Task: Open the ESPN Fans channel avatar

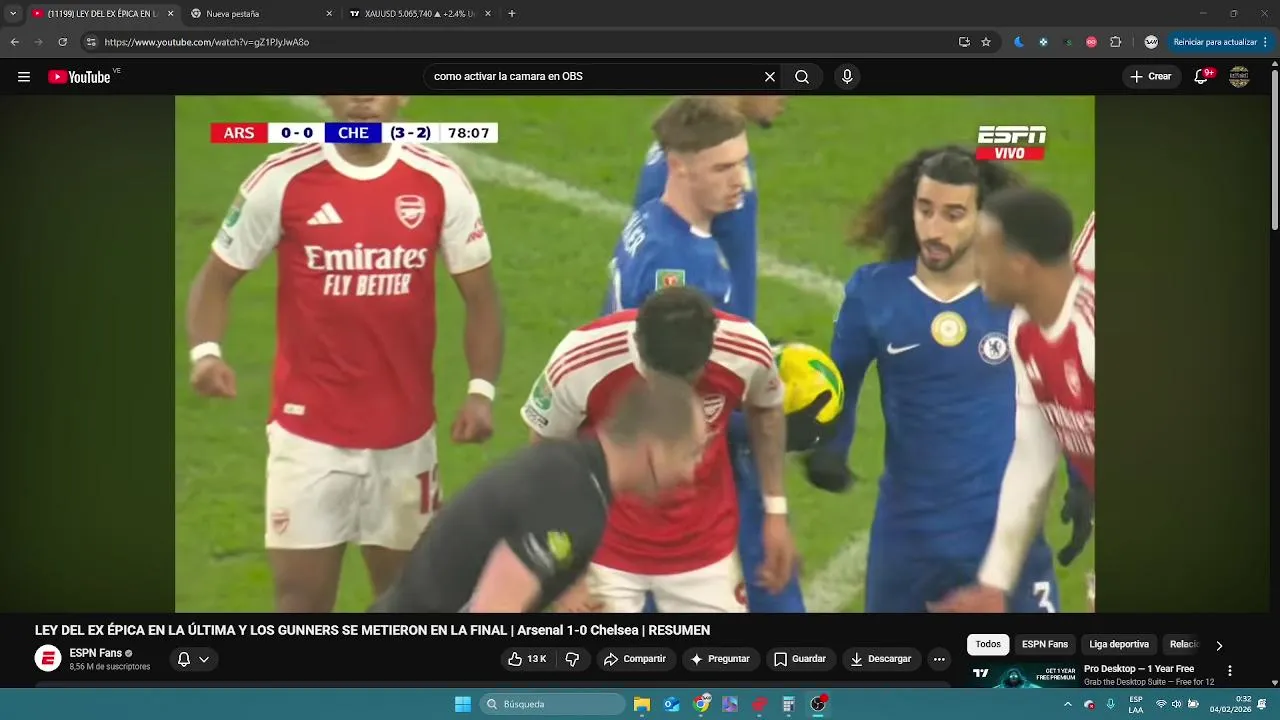Action: coord(48,658)
